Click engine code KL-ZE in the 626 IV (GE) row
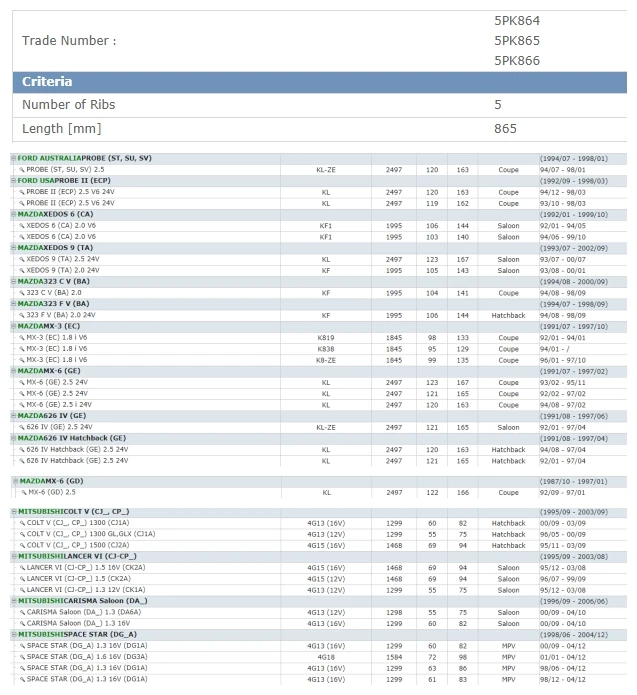Image resolution: width=637 pixels, height=695 pixels. click(x=326, y=428)
